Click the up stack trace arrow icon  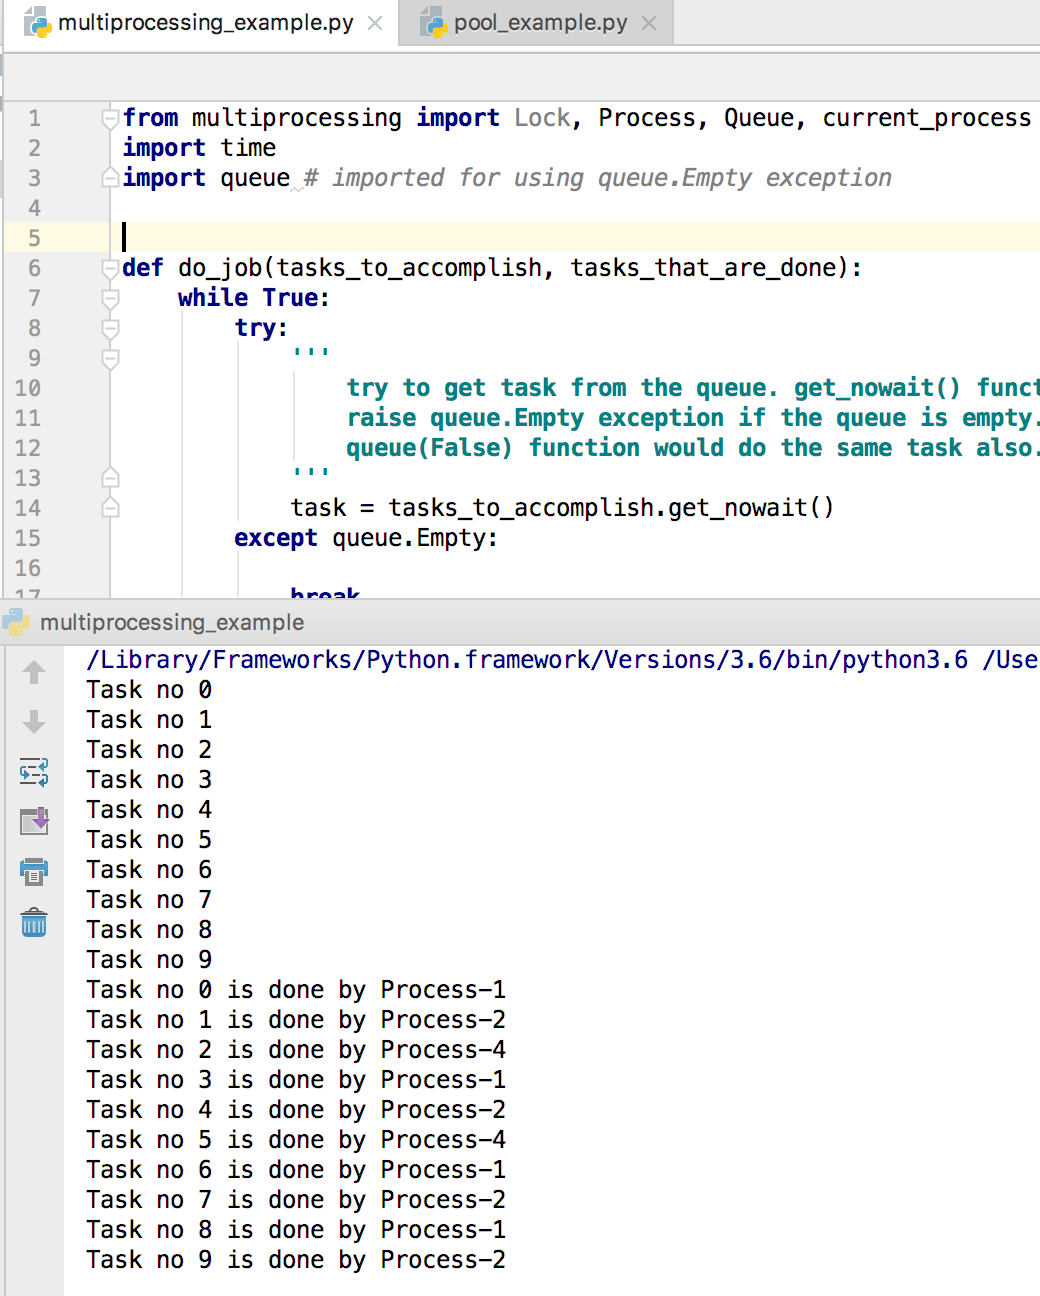(34, 673)
